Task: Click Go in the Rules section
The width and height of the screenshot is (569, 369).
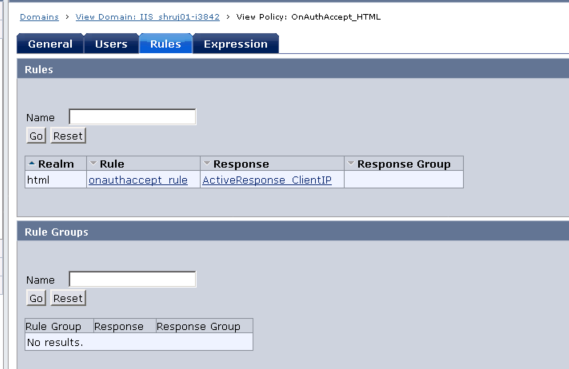Action: [x=36, y=136]
